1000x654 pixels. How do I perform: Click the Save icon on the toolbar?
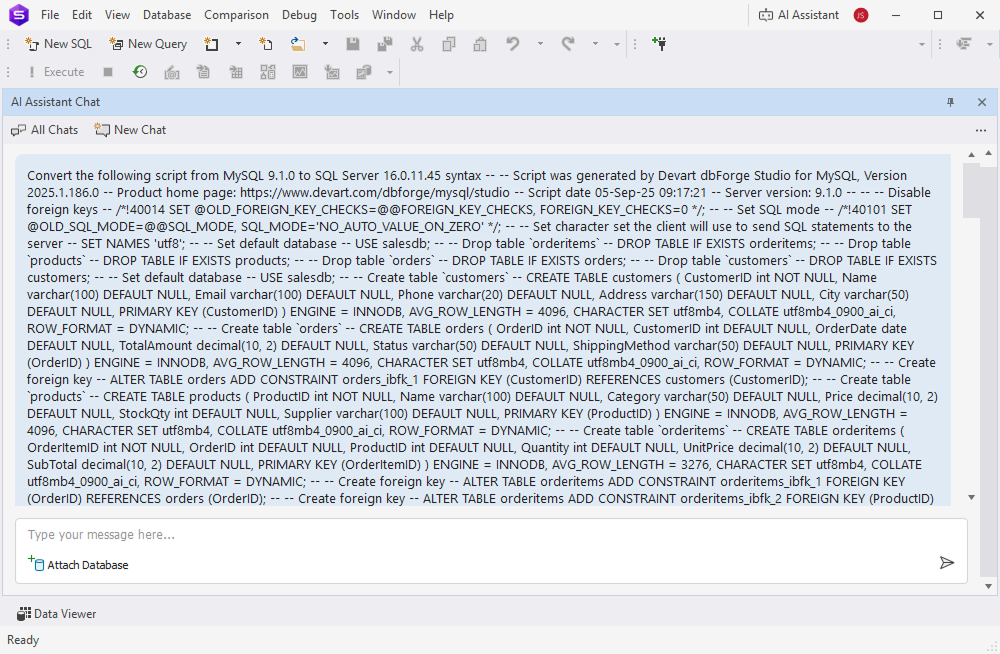coord(352,44)
